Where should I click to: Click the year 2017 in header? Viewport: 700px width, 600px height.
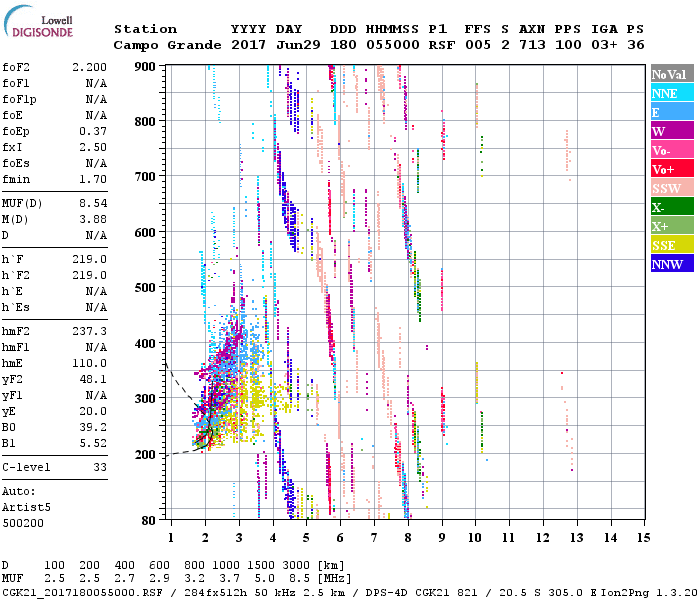click(x=248, y=45)
